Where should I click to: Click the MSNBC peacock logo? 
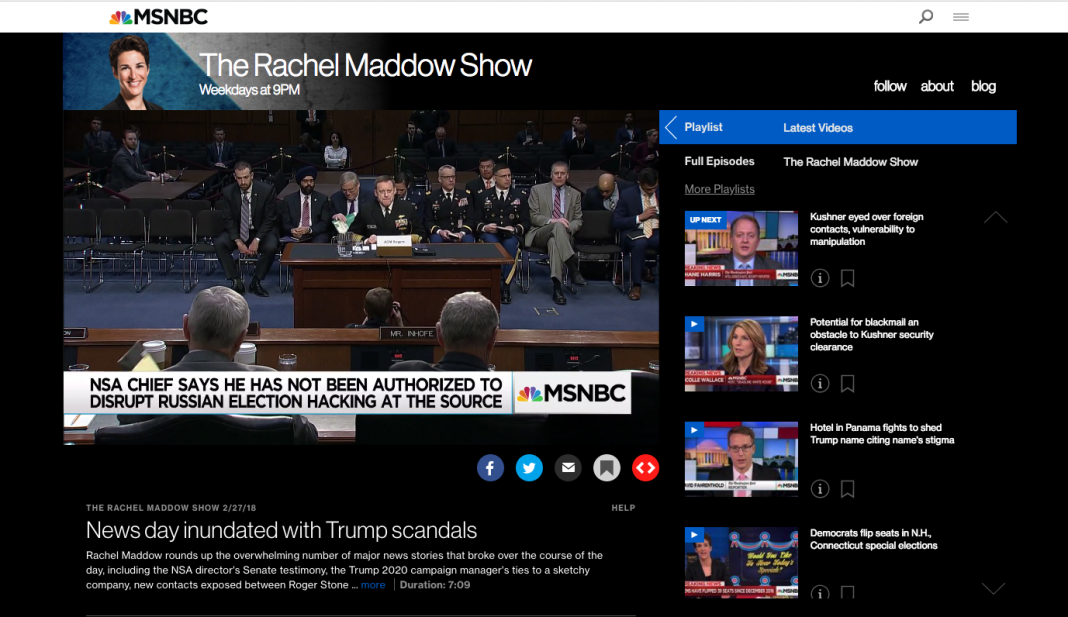(121, 16)
